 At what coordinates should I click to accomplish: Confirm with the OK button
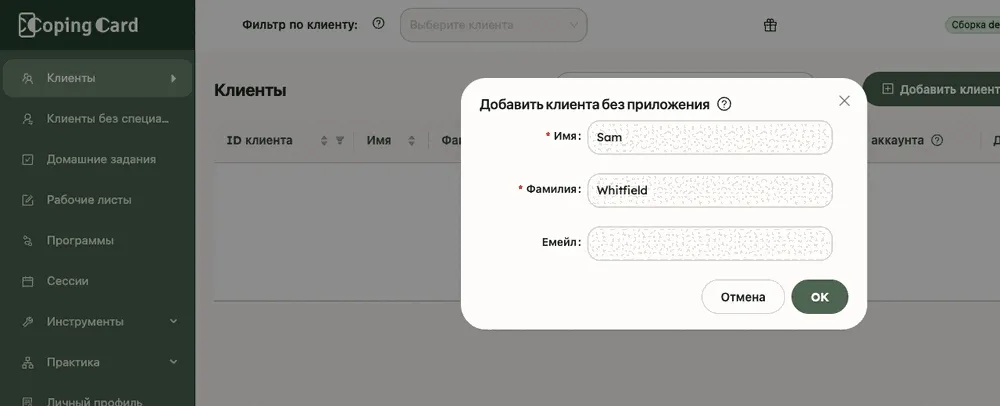coord(820,297)
